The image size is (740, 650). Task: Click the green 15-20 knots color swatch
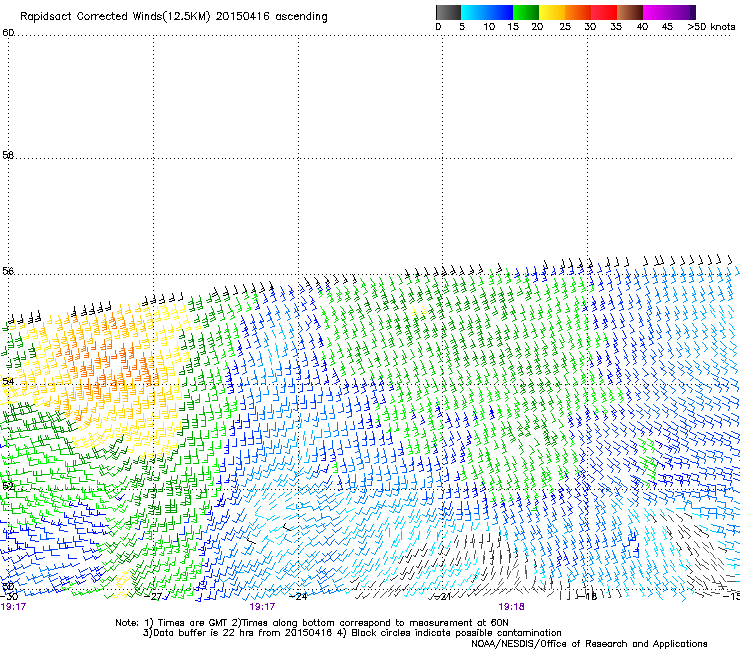526,12
